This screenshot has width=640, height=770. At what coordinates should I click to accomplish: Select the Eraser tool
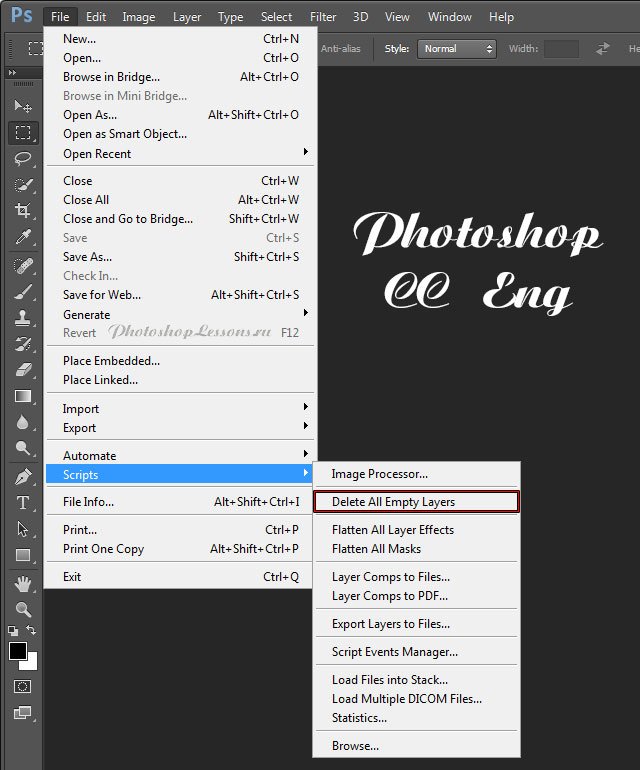[x=22, y=370]
